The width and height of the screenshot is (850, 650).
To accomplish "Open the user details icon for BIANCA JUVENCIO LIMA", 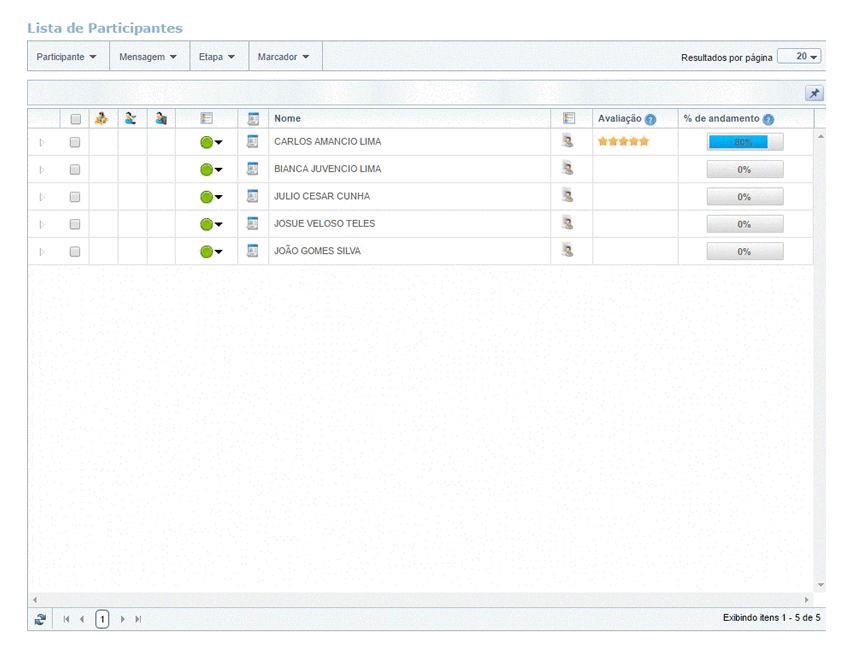I will point(568,169).
